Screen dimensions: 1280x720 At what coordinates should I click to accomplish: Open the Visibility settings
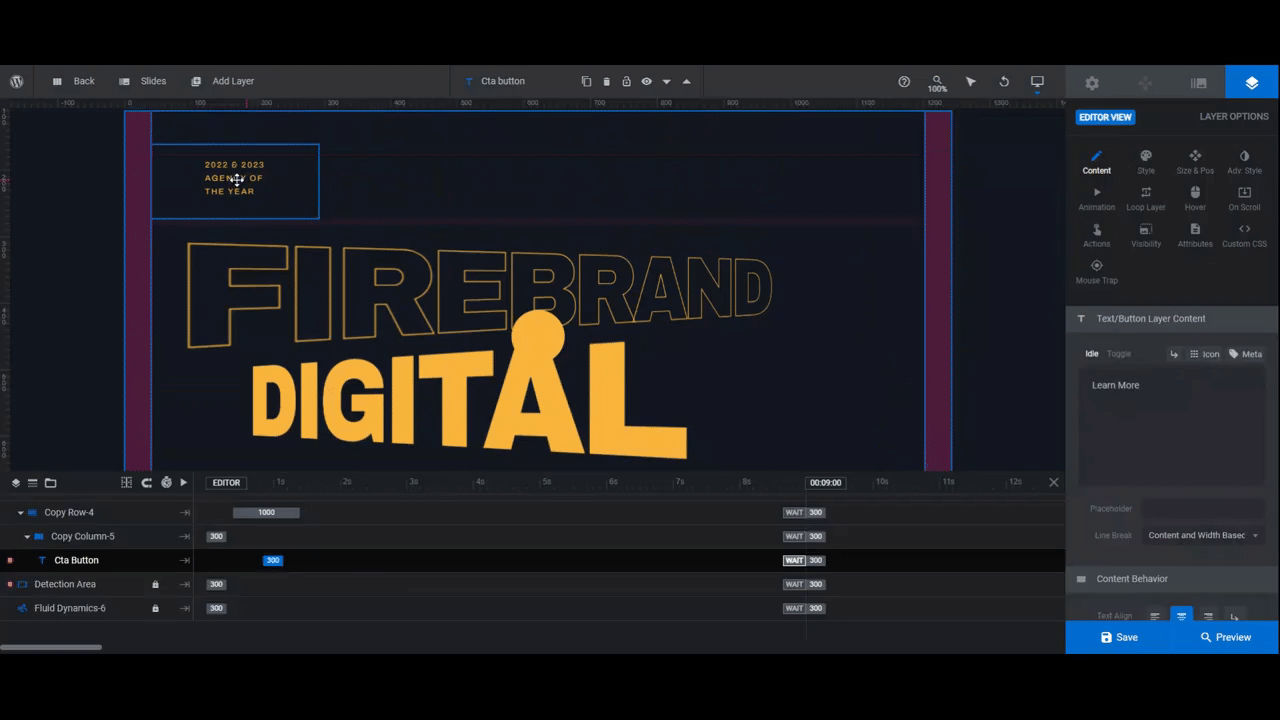[x=1146, y=236]
